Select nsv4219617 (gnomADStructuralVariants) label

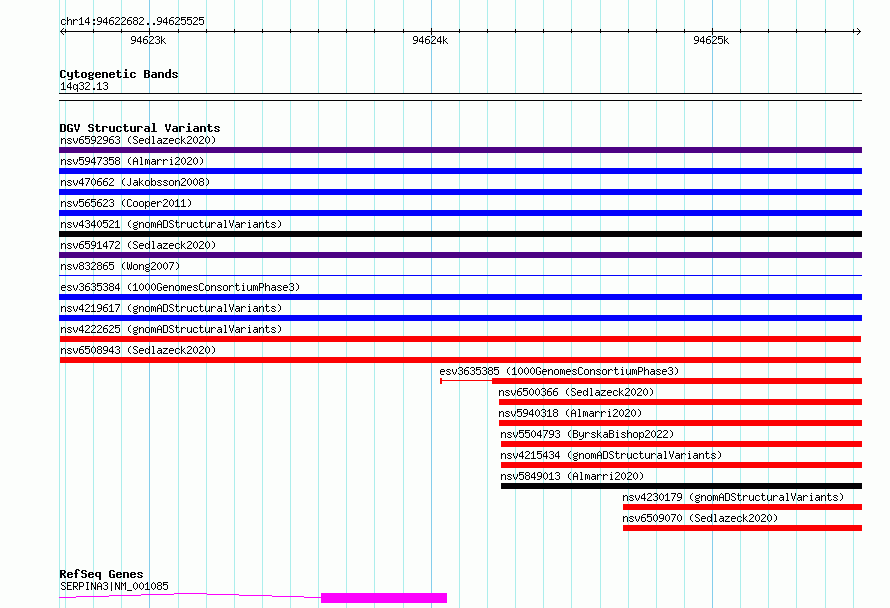(x=171, y=308)
